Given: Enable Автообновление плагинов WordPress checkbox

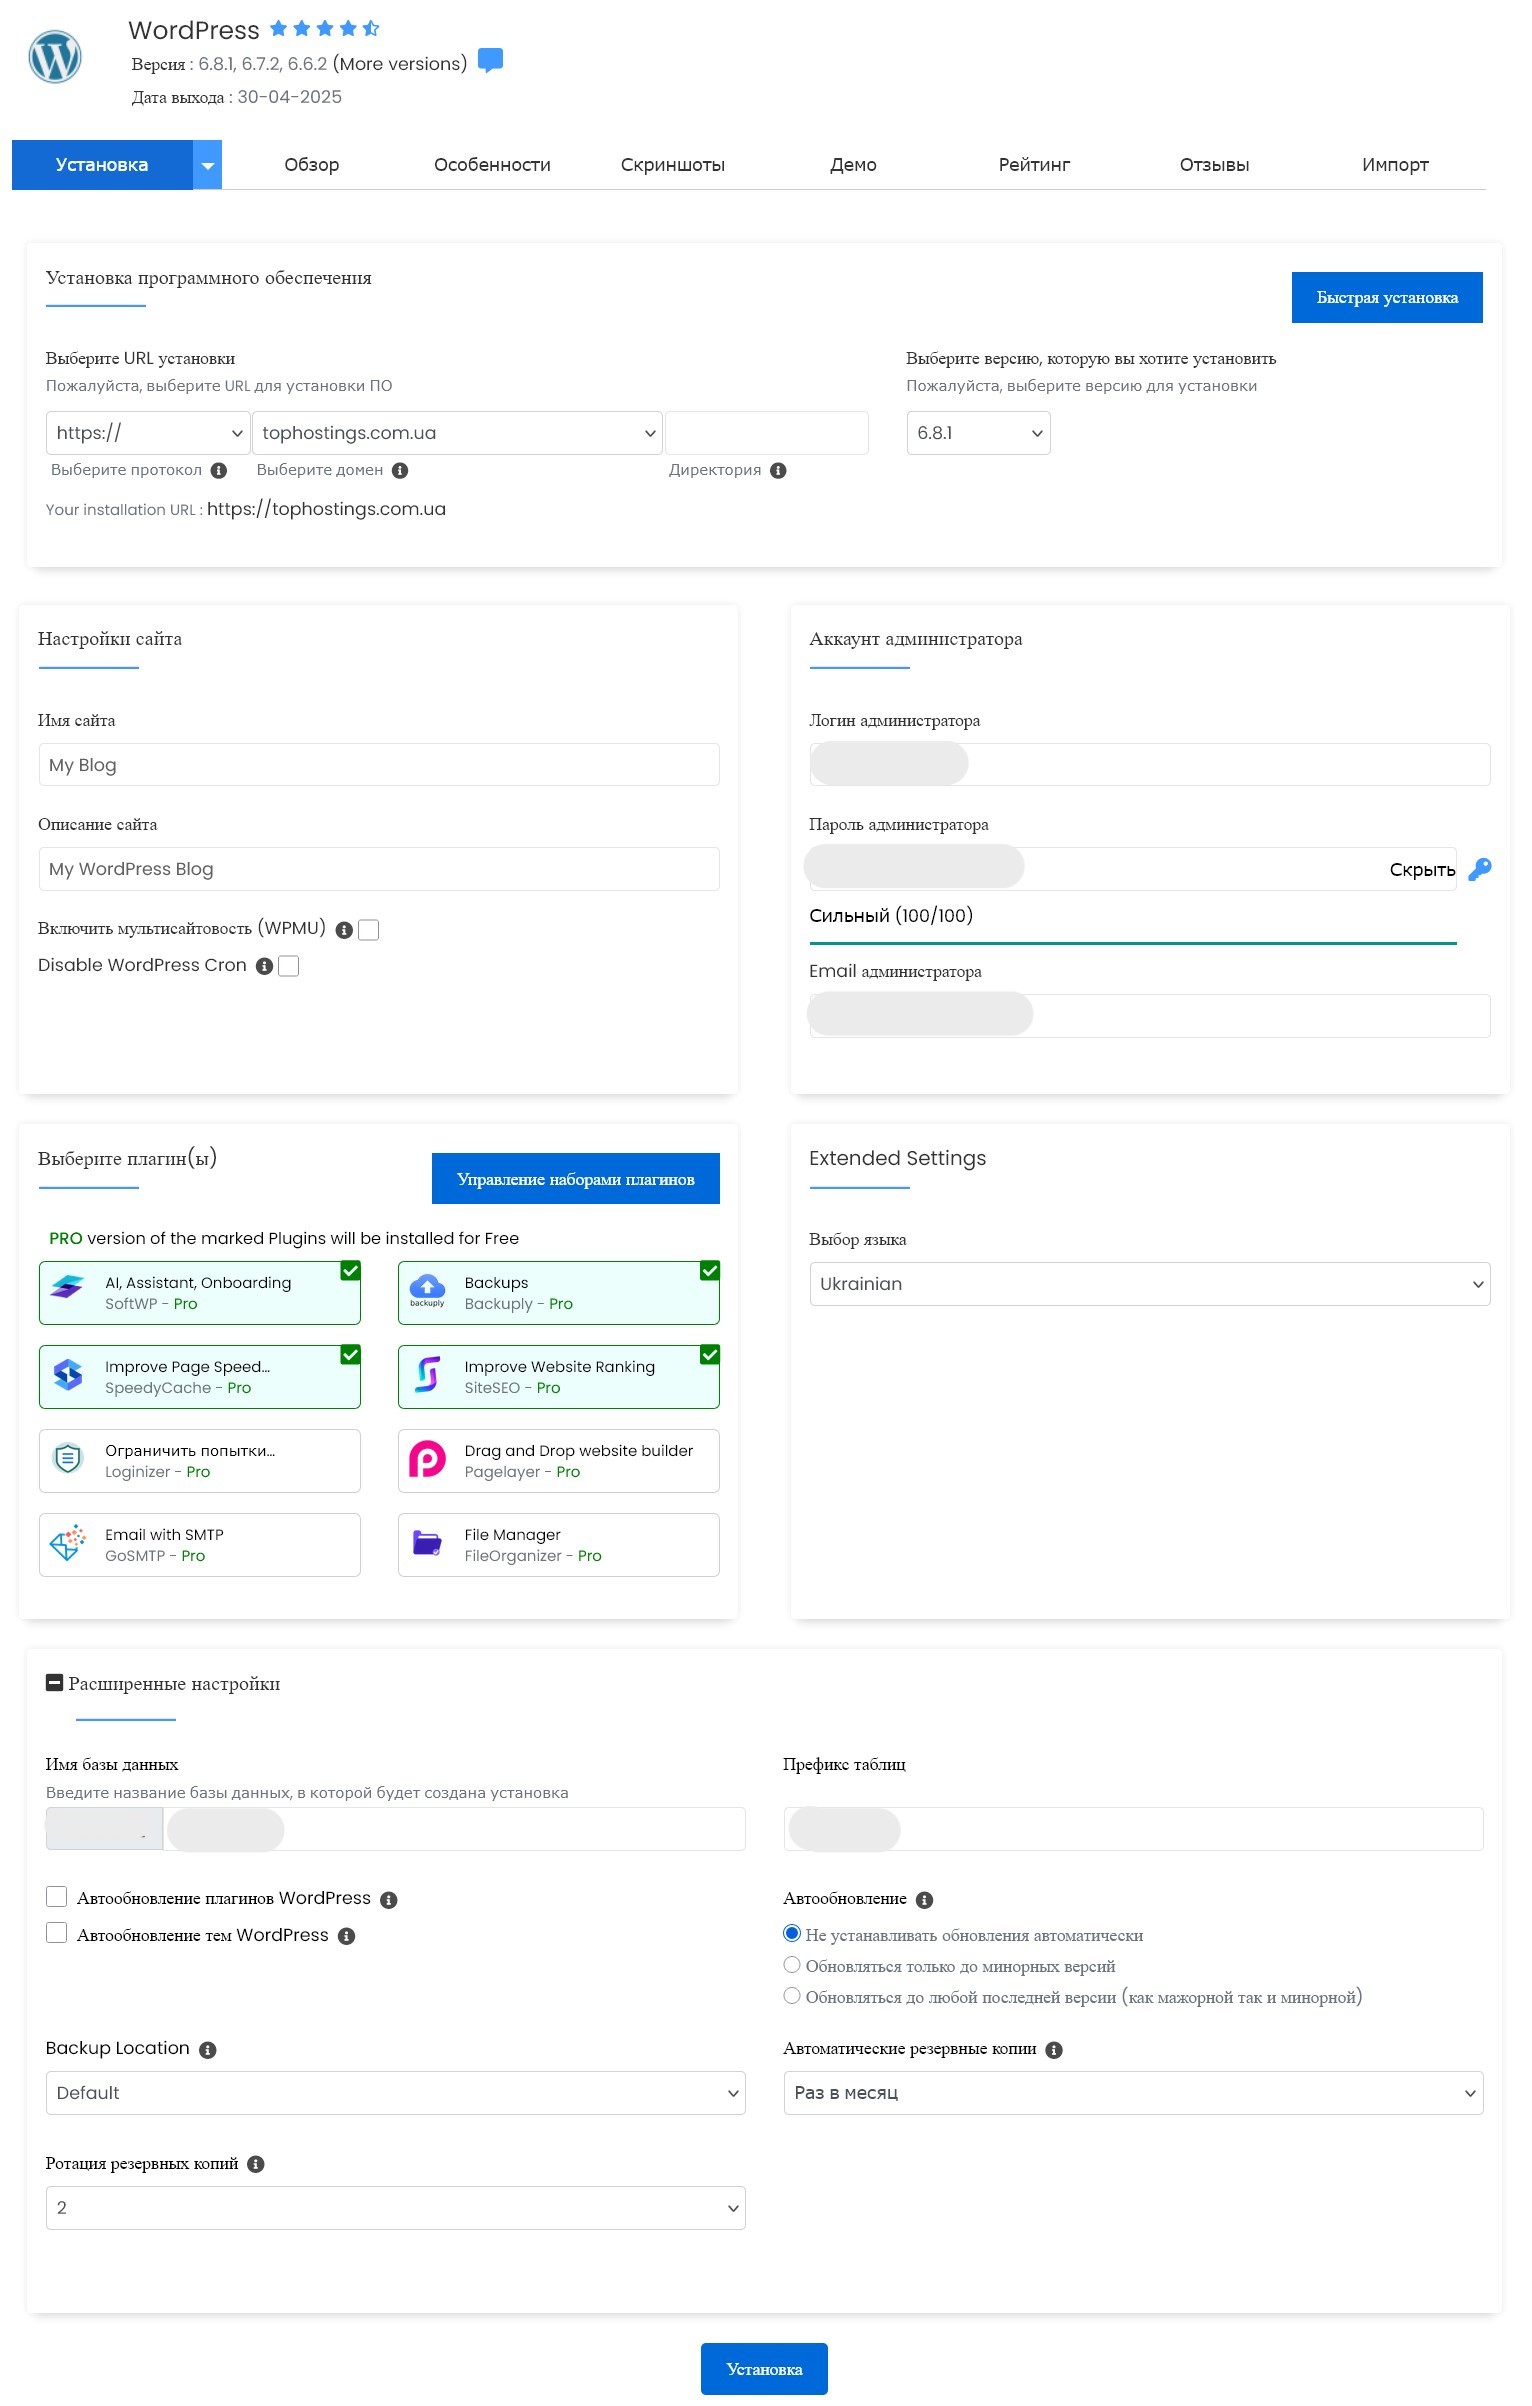Looking at the screenshot, I should pyautogui.click(x=56, y=1897).
